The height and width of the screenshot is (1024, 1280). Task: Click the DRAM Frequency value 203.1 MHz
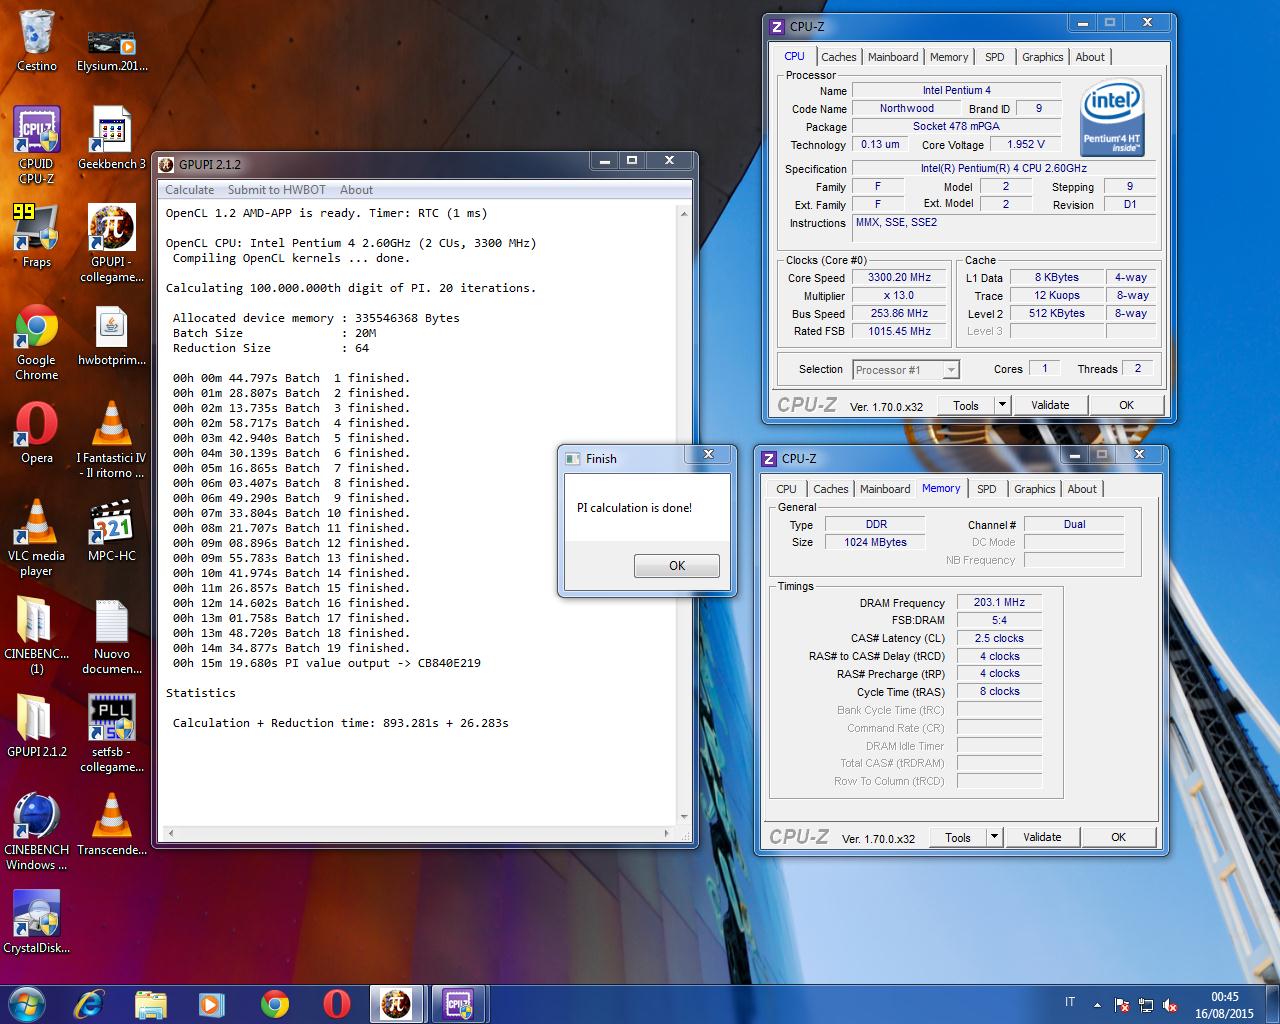999,602
